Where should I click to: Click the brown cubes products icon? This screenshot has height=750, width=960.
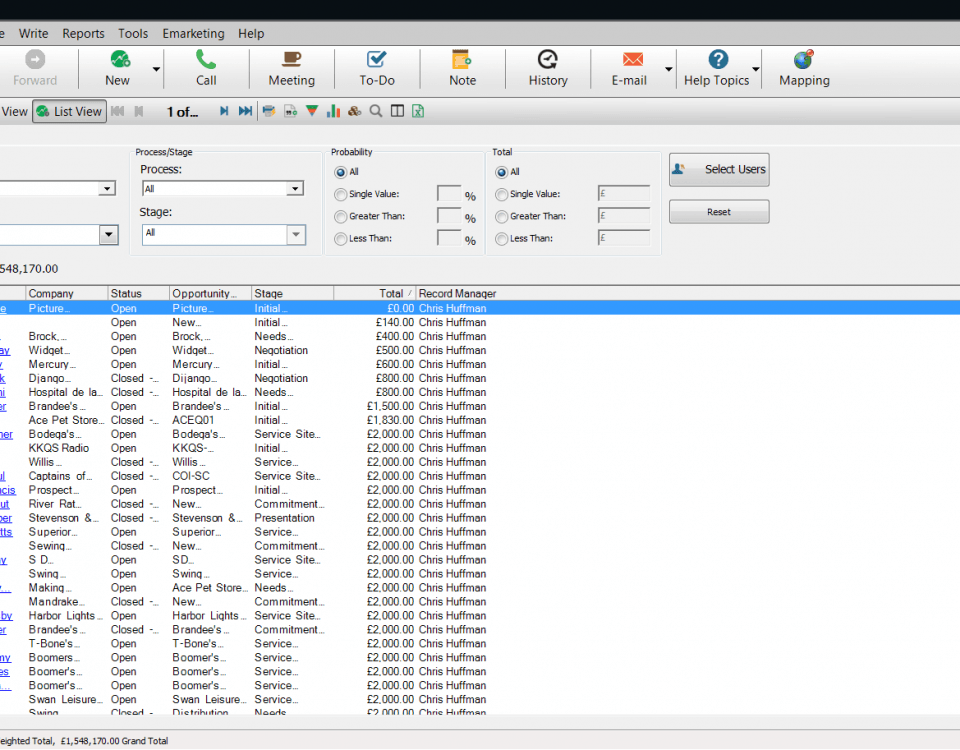pos(354,111)
